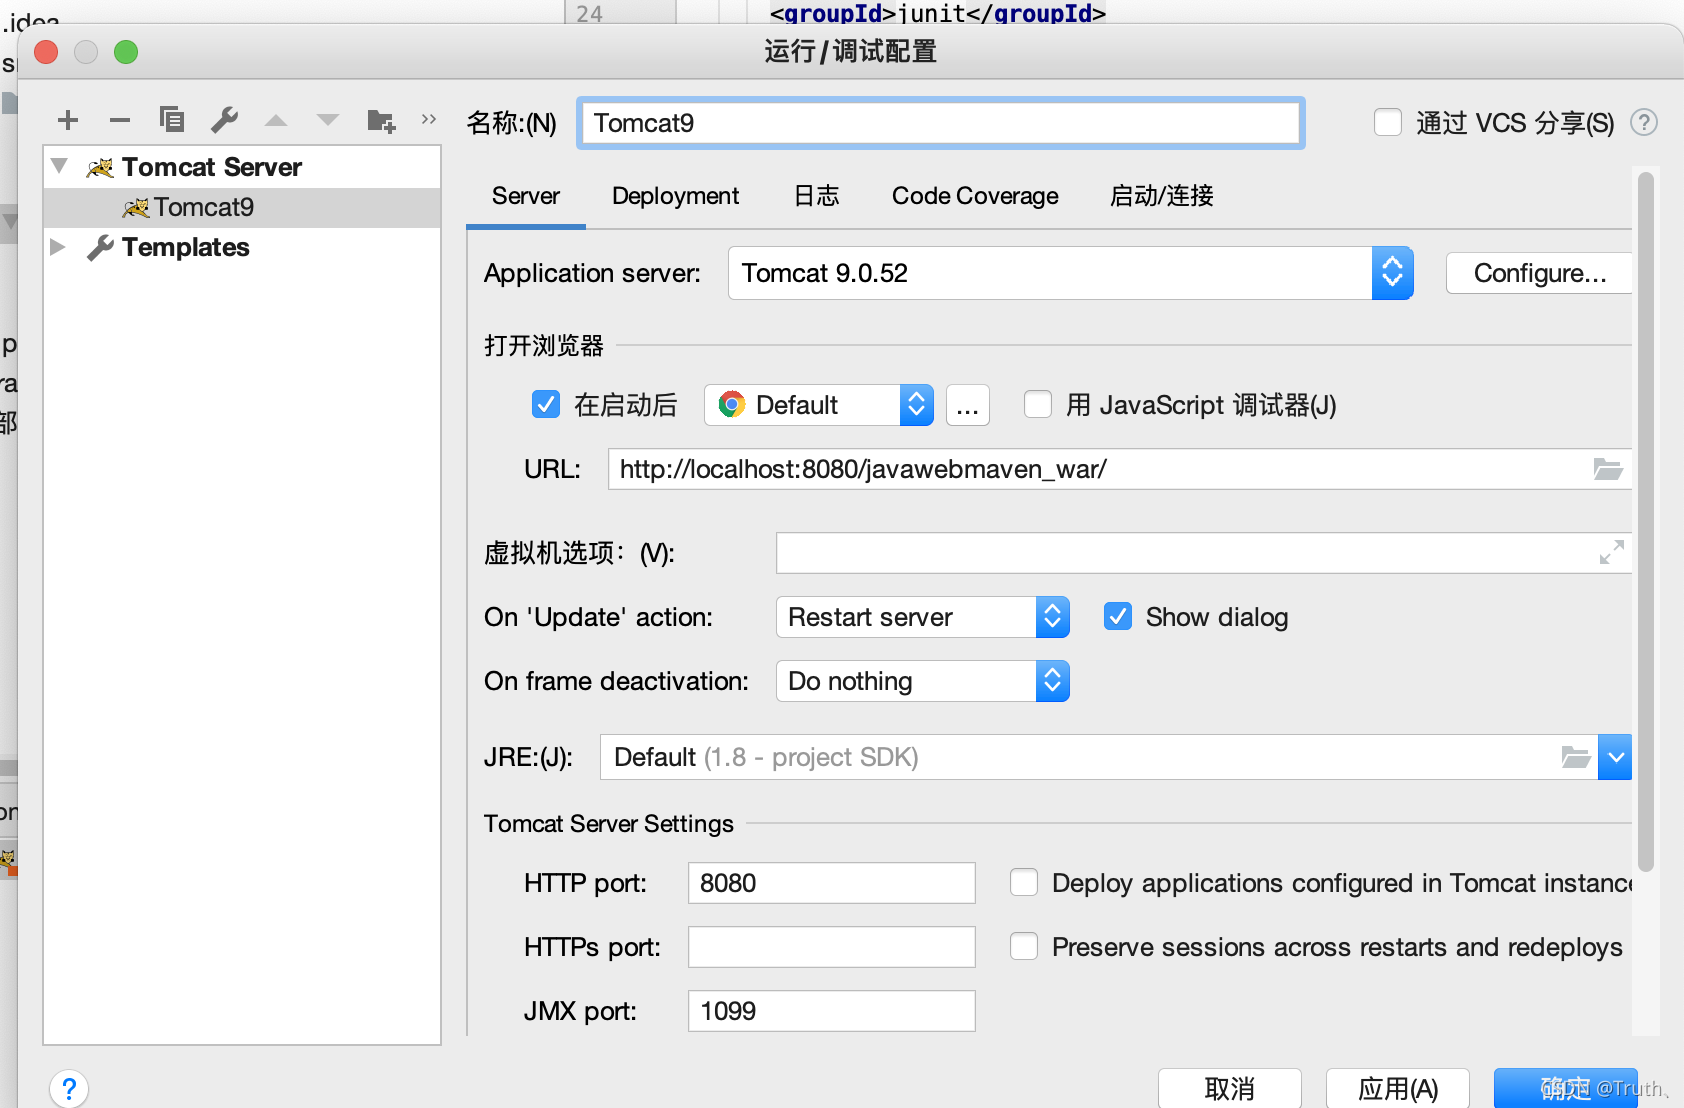Click the VM options input field
Image resolution: width=1684 pixels, height=1108 pixels.
pyautogui.click(x=1204, y=553)
